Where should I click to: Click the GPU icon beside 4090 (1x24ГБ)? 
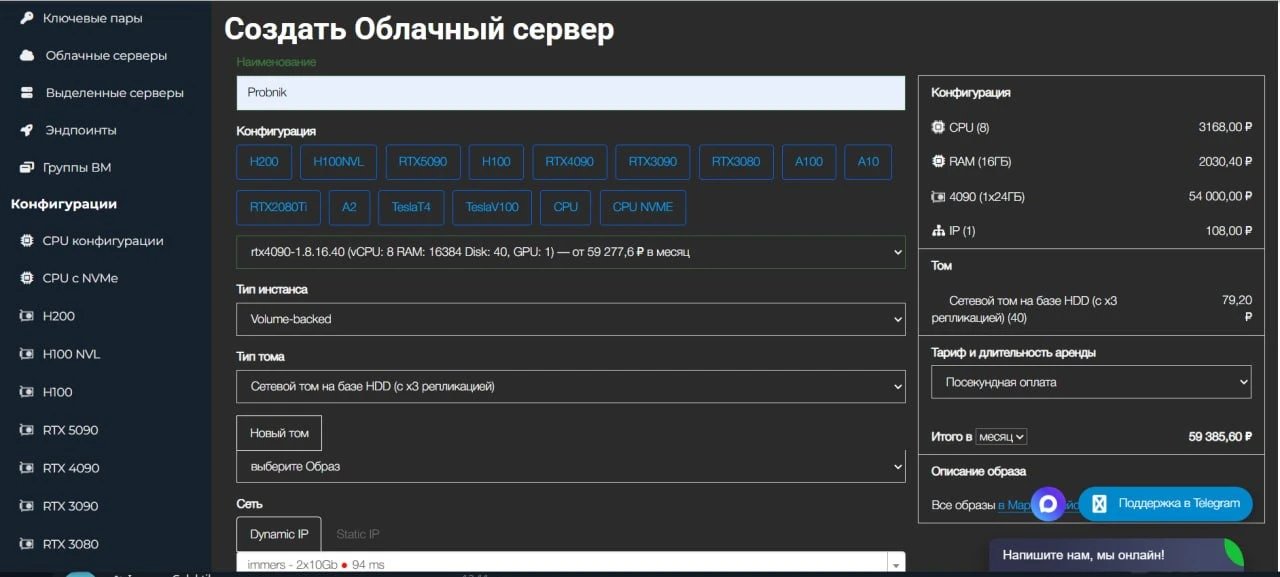(x=938, y=196)
